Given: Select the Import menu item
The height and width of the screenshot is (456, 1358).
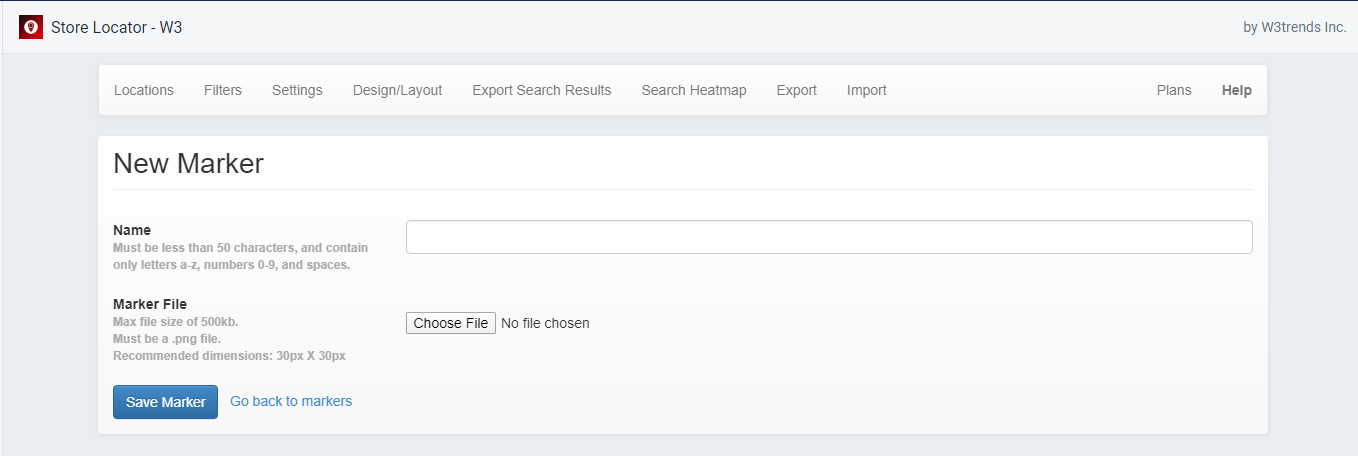Looking at the screenshot, I should [x=867, y=90].
